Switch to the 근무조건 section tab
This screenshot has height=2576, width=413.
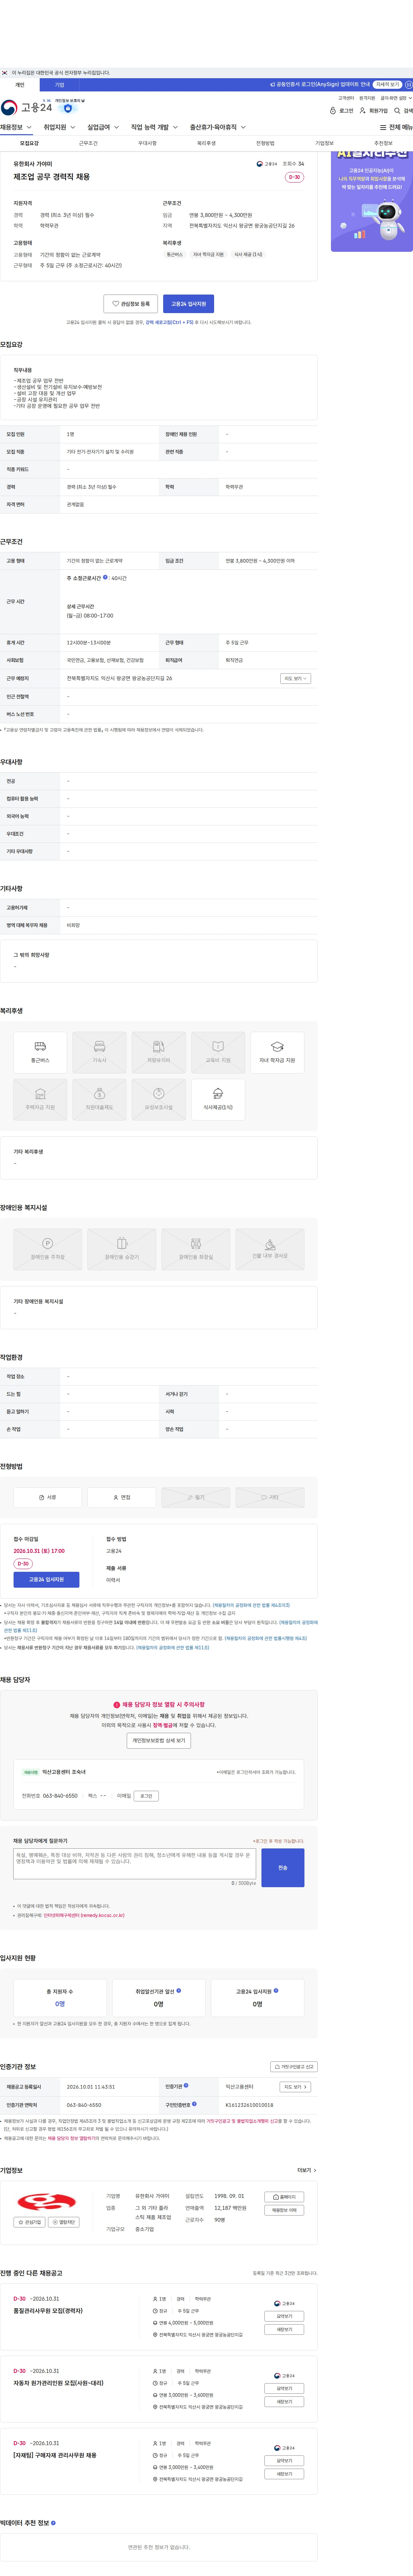click(88, 143)
